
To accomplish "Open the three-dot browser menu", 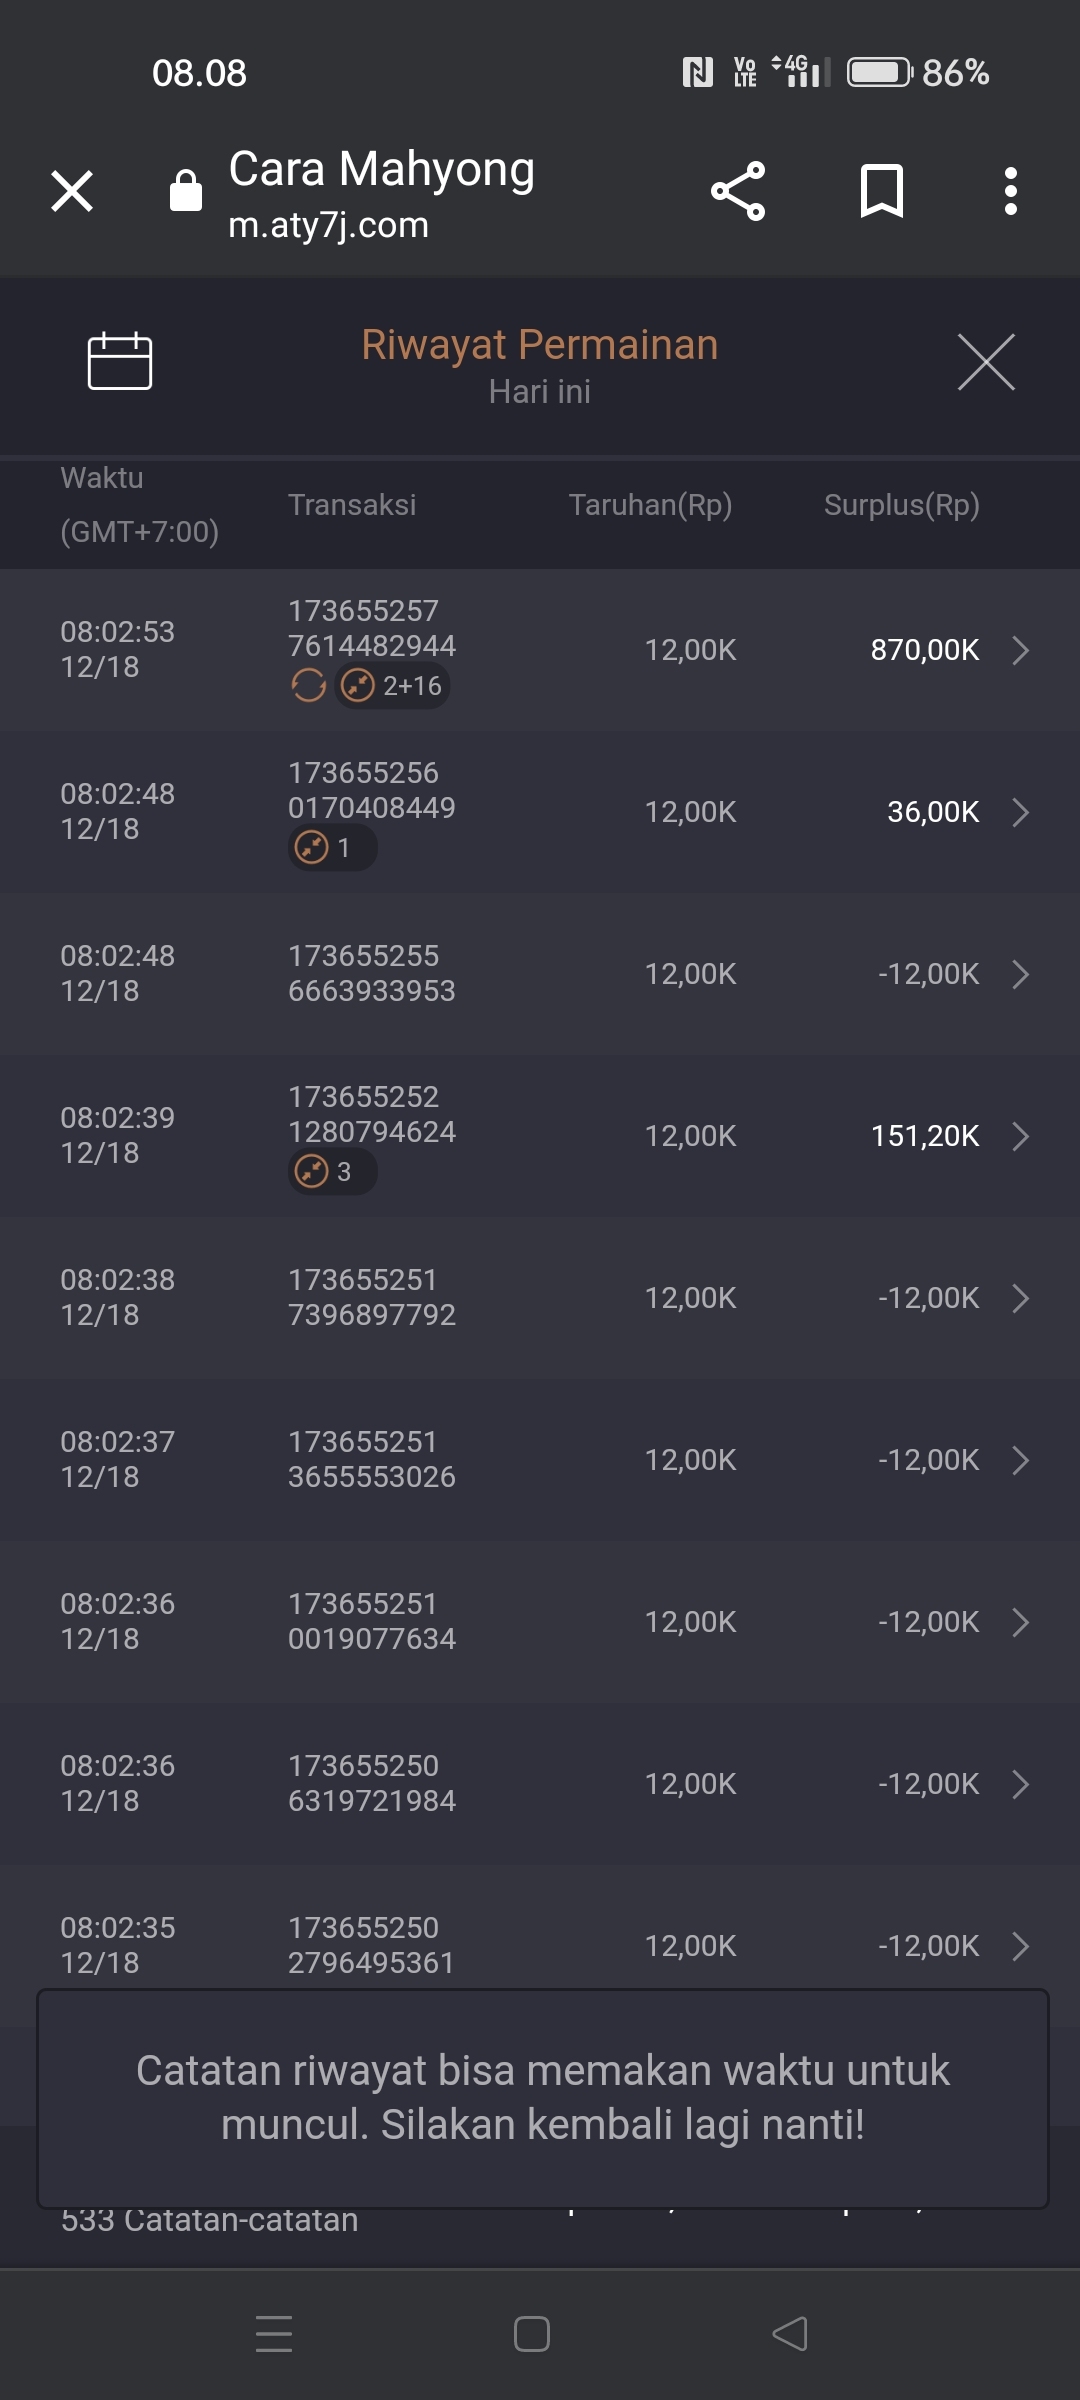I will 1011,191.
